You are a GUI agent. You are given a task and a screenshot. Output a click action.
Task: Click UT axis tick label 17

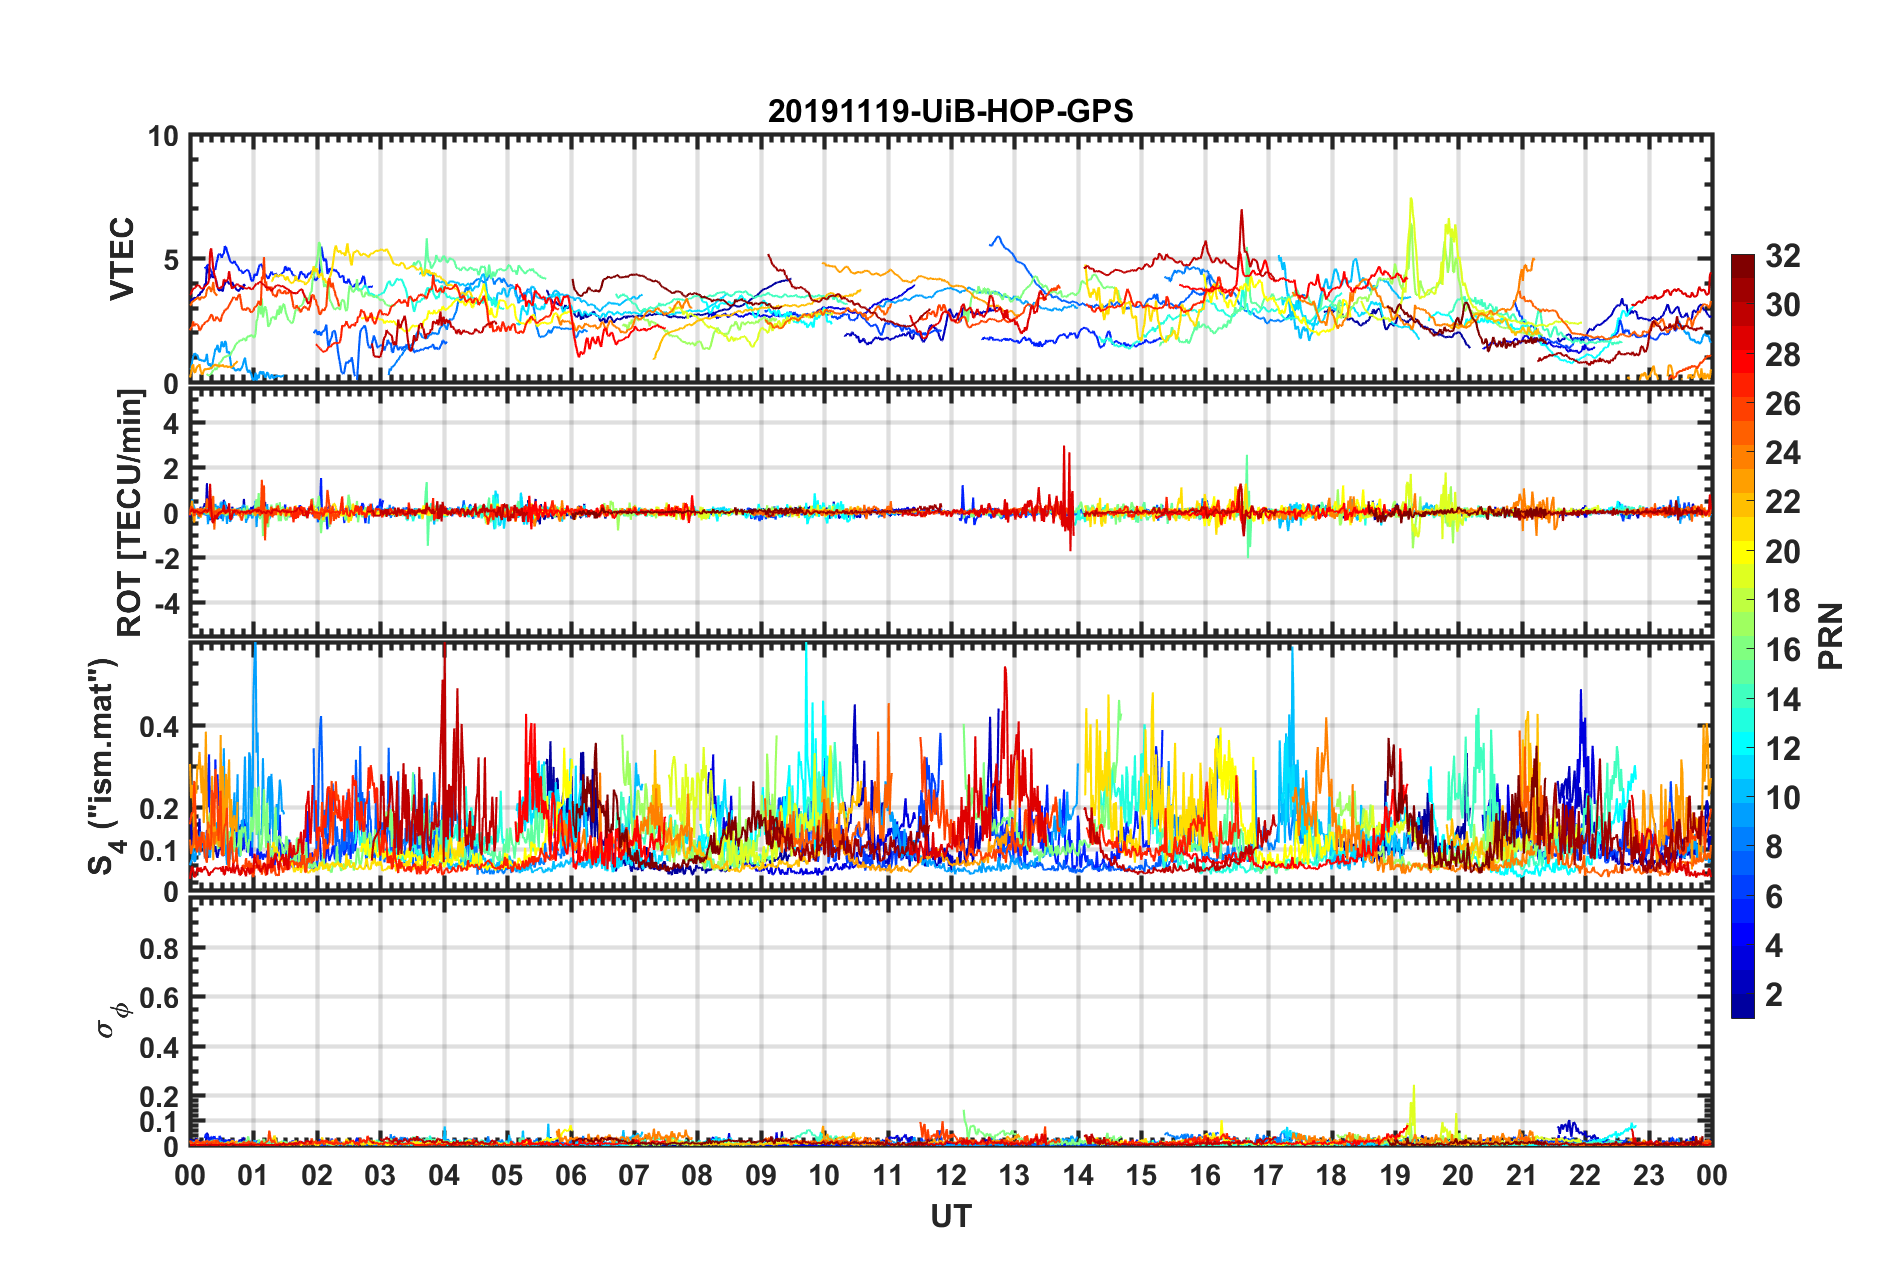click(x=1268, y=1175)
